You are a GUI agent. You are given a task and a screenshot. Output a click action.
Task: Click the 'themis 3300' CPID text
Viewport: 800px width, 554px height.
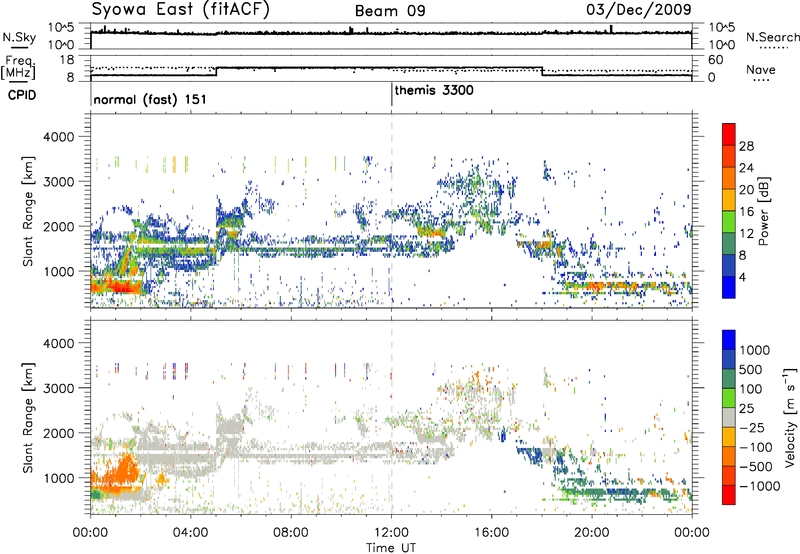tap(434, 90)
